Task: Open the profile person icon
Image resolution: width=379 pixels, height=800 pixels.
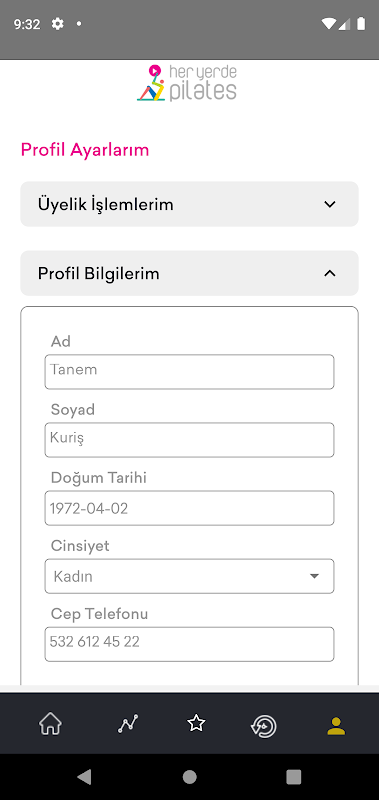Action: (336, 726)
